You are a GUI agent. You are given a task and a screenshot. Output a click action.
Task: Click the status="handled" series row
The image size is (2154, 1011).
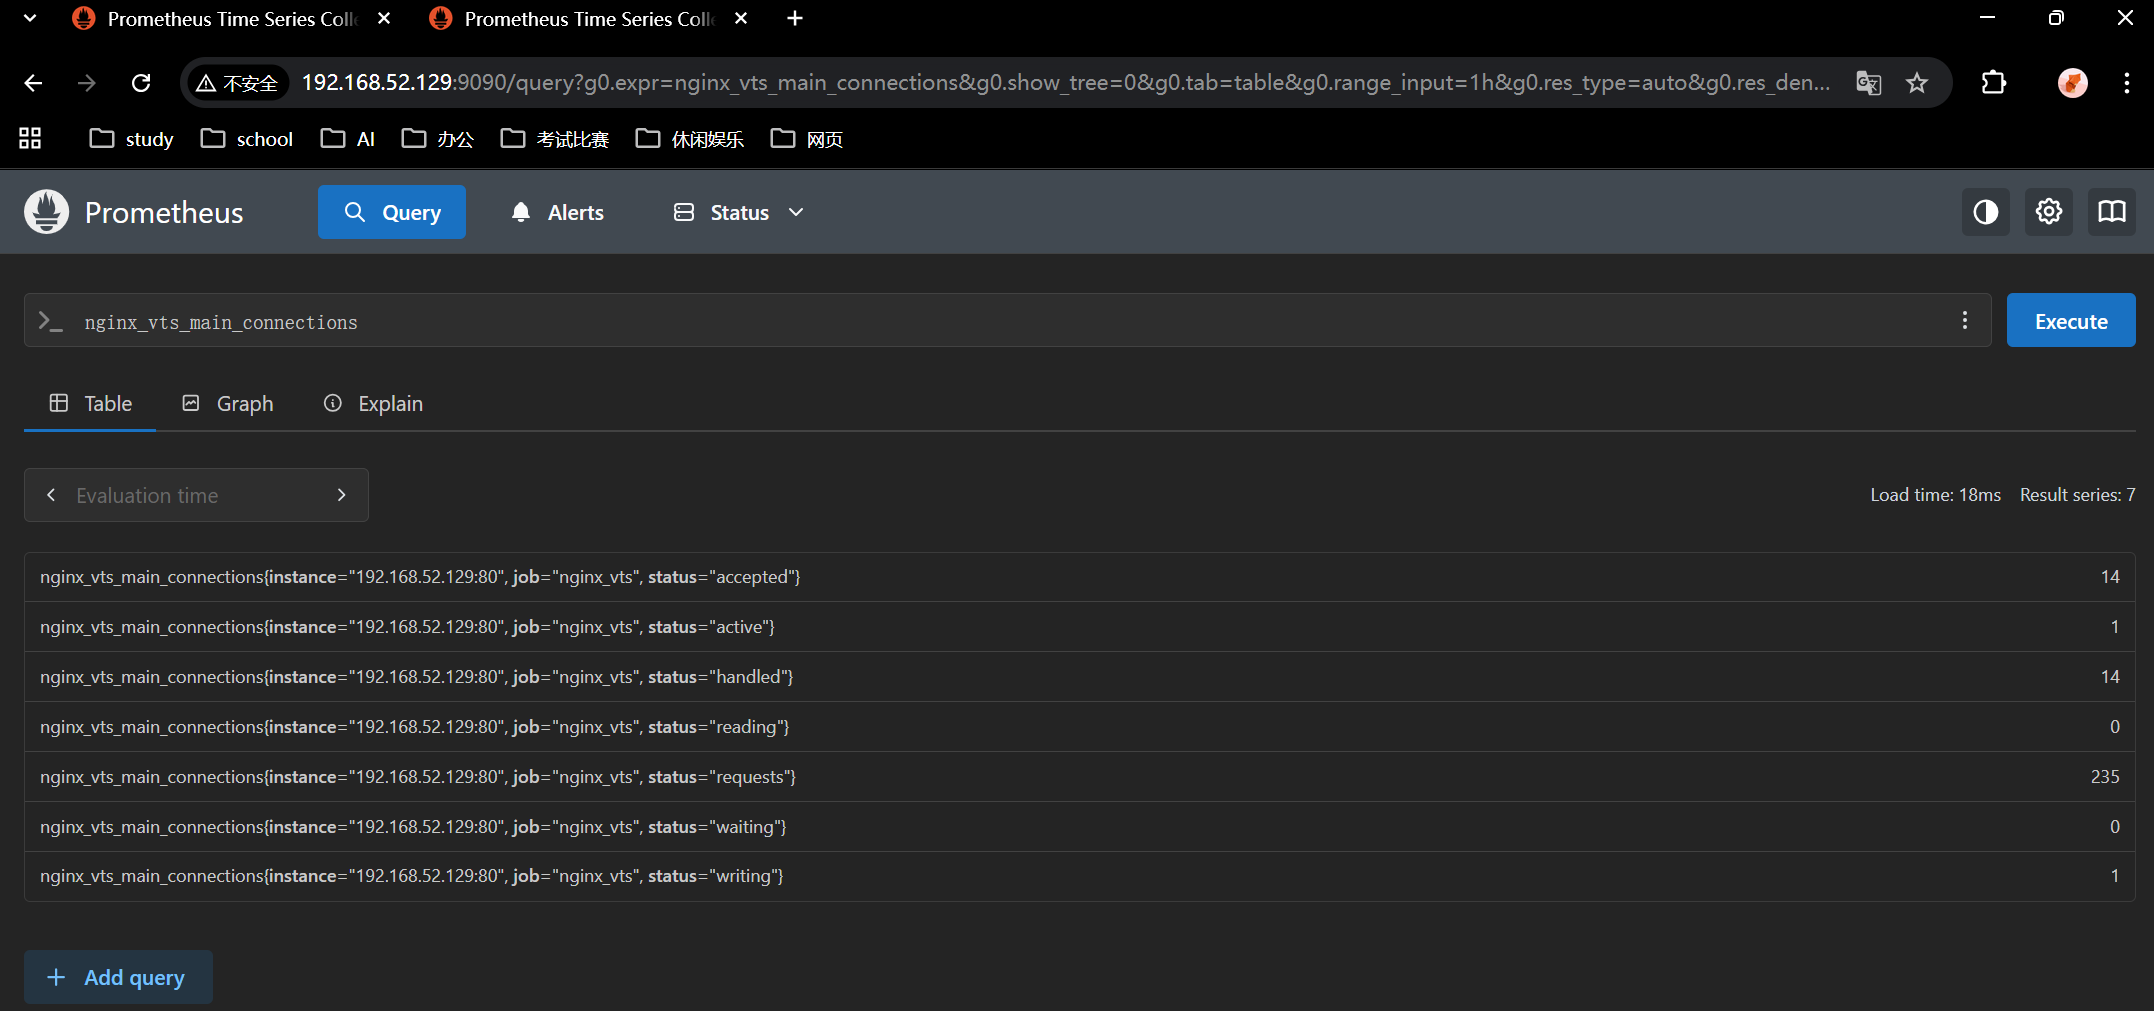[1080, 677]
